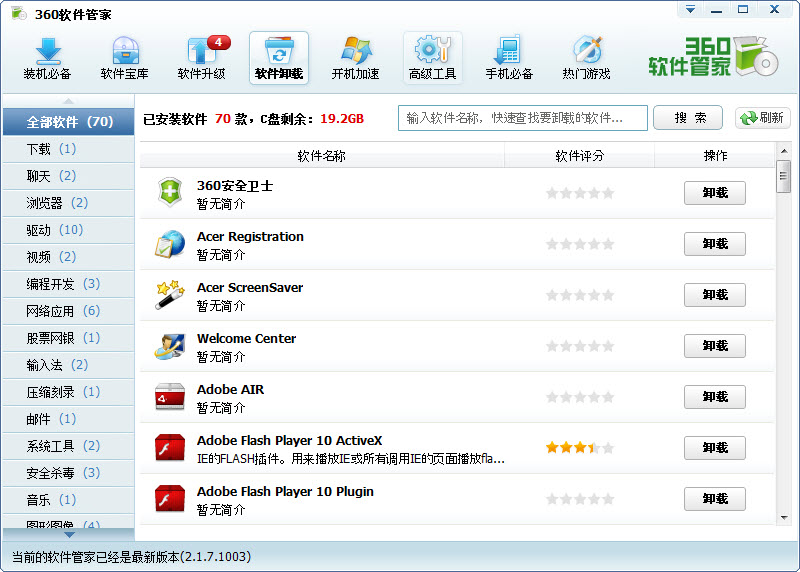Click the 'Welcome Center' name text
This screenshot has width=800, height=572.
[246, 338]
